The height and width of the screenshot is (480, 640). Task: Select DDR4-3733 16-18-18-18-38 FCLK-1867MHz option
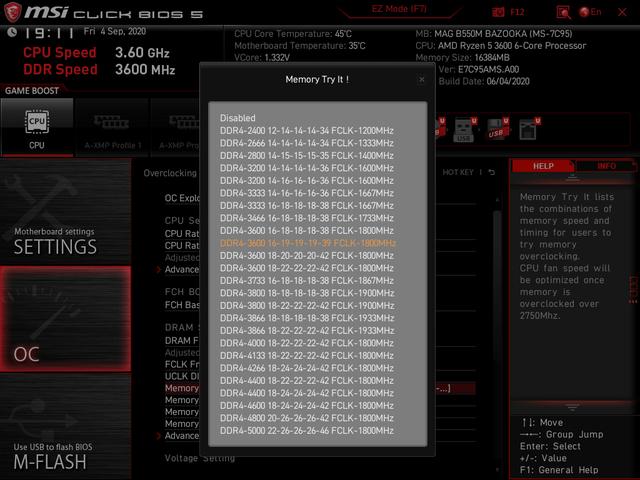[307, 280]
